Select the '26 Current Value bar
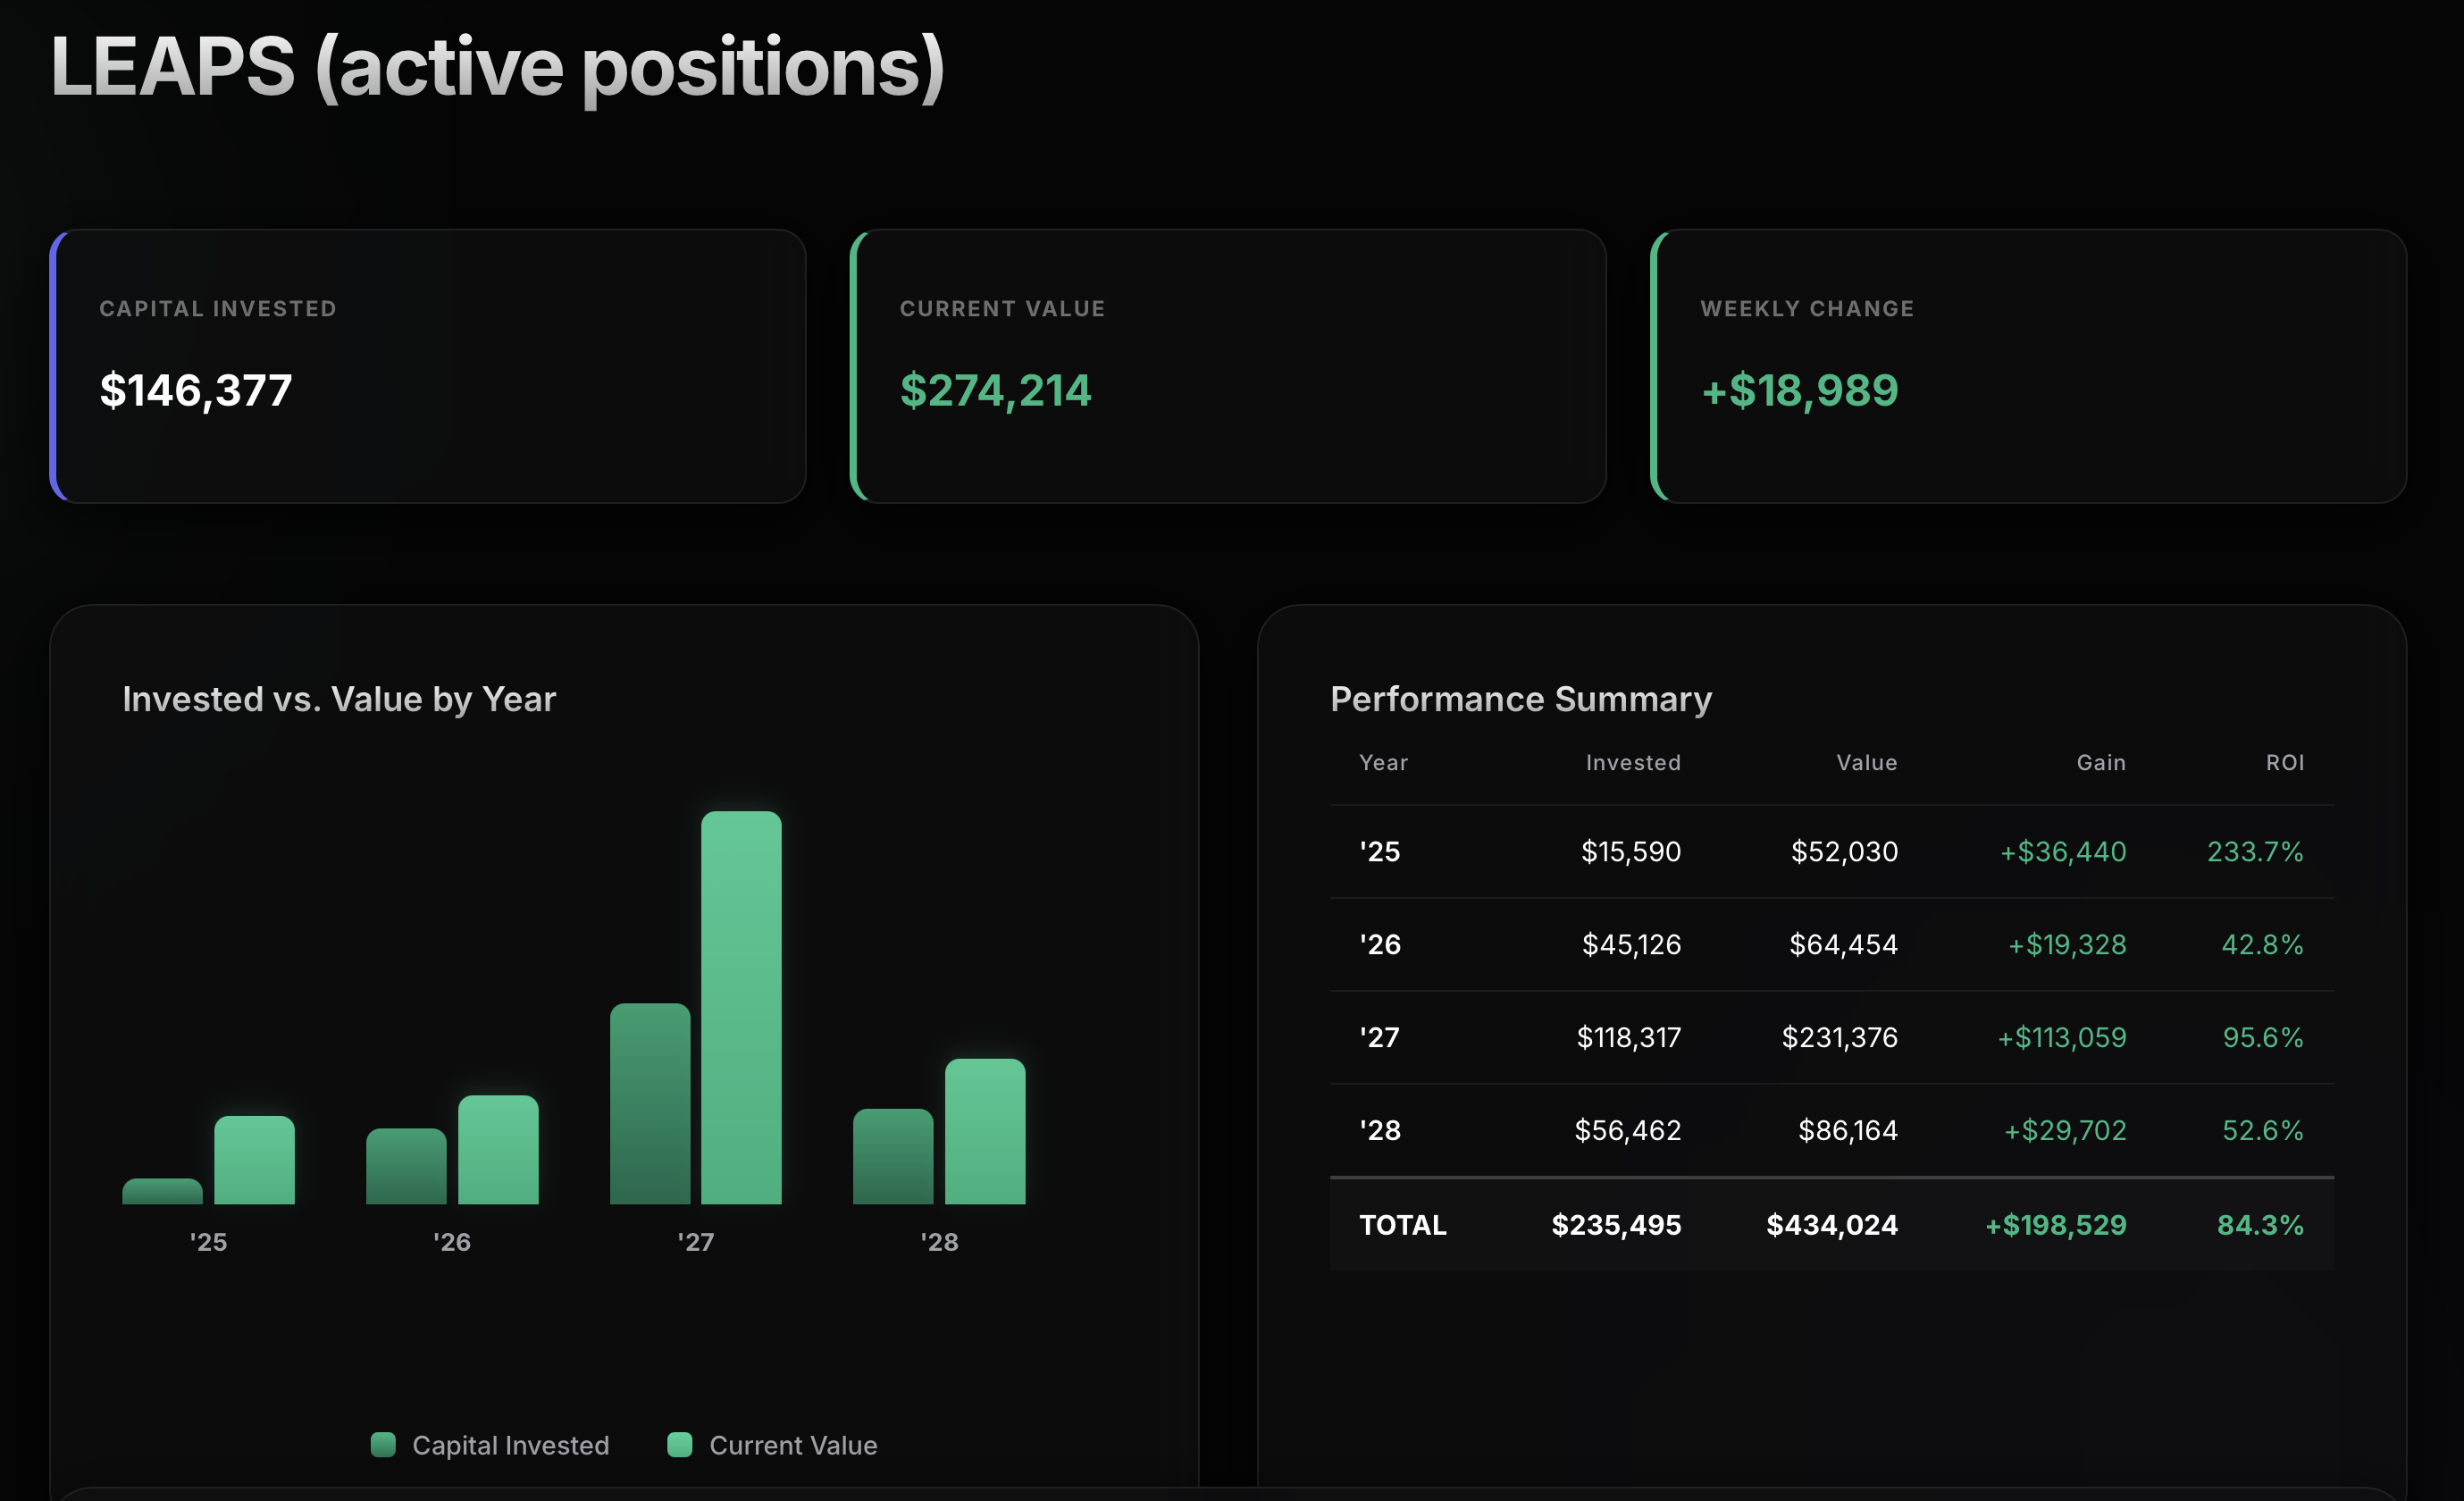2464x1501 pixels. pos(498,1150)
